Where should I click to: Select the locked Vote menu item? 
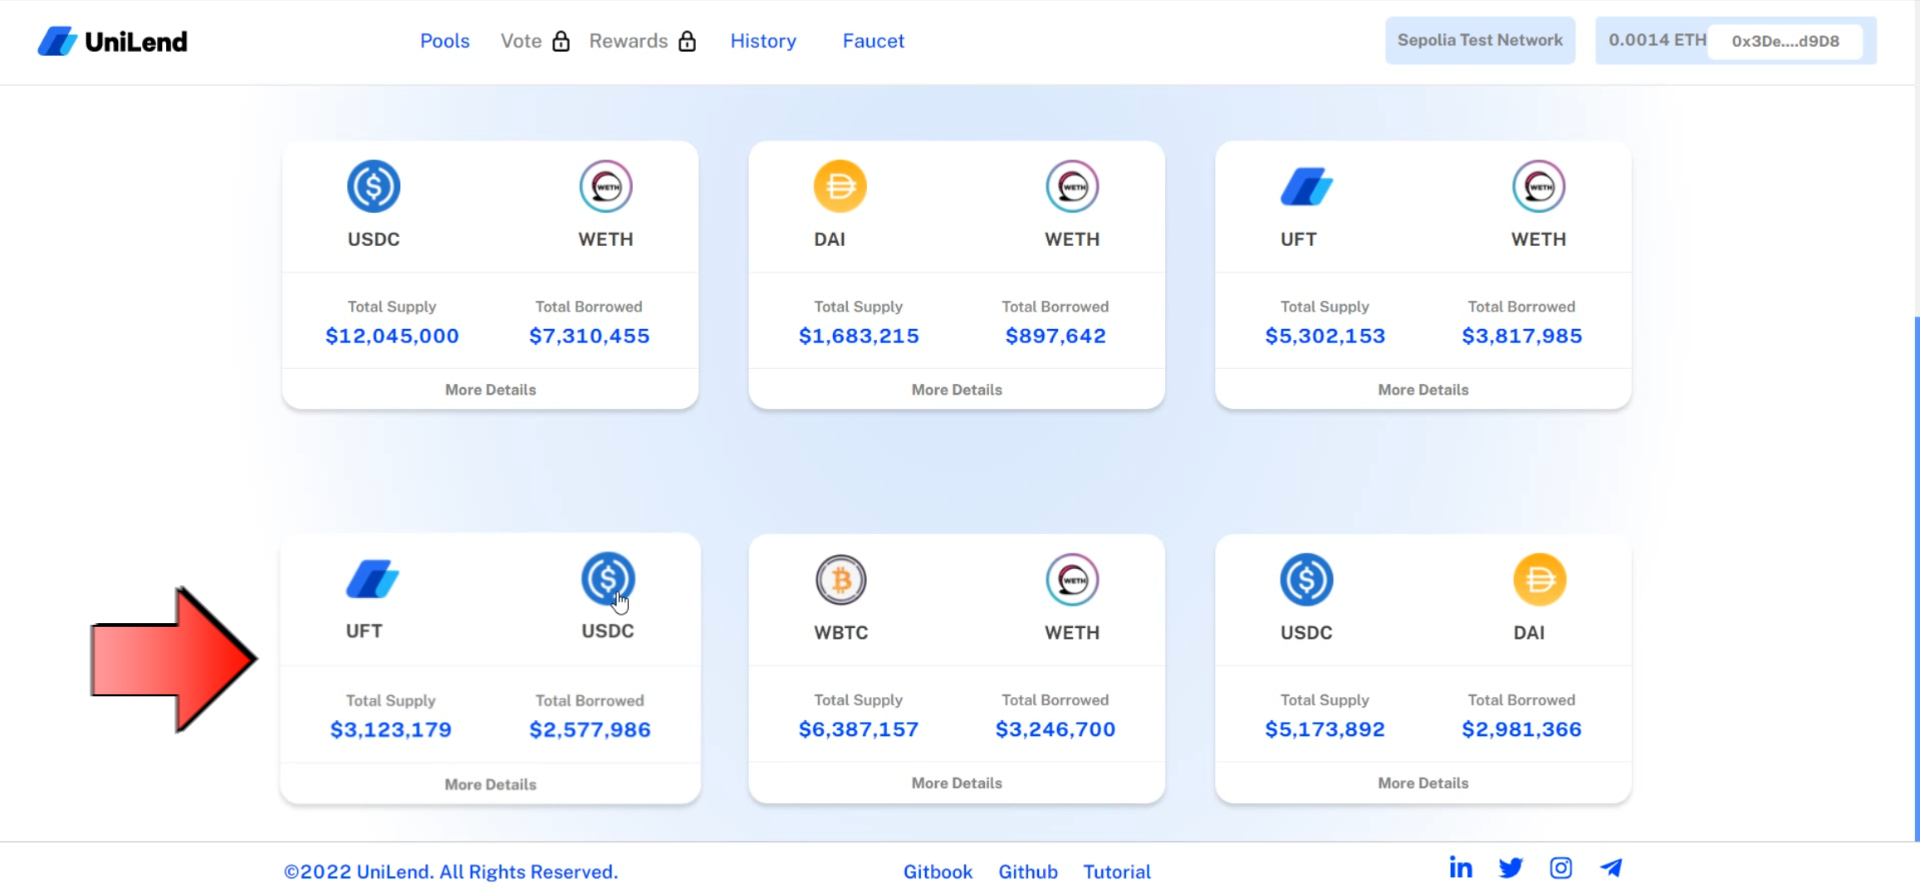click(534, 41)
